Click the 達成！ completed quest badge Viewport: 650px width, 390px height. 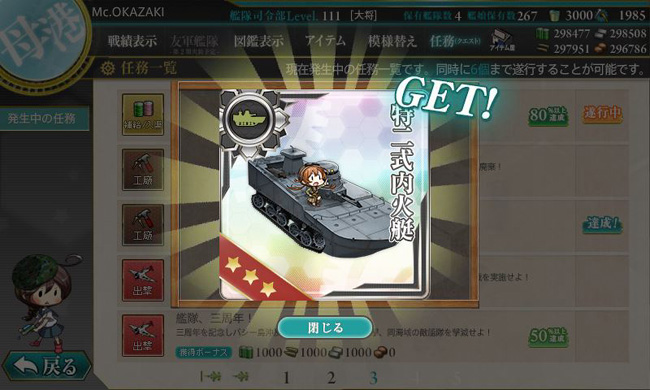coord(602,224)
